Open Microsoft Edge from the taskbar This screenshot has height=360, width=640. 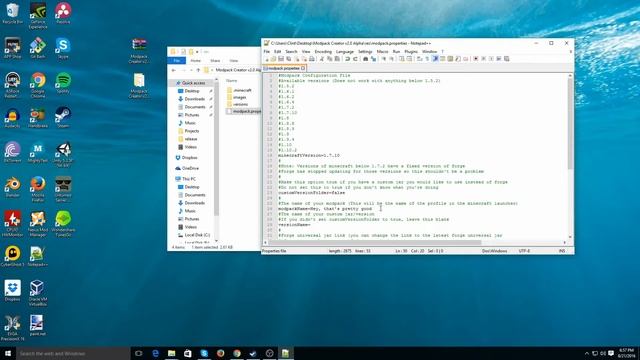pyautogui.click(x=156, y=353)
